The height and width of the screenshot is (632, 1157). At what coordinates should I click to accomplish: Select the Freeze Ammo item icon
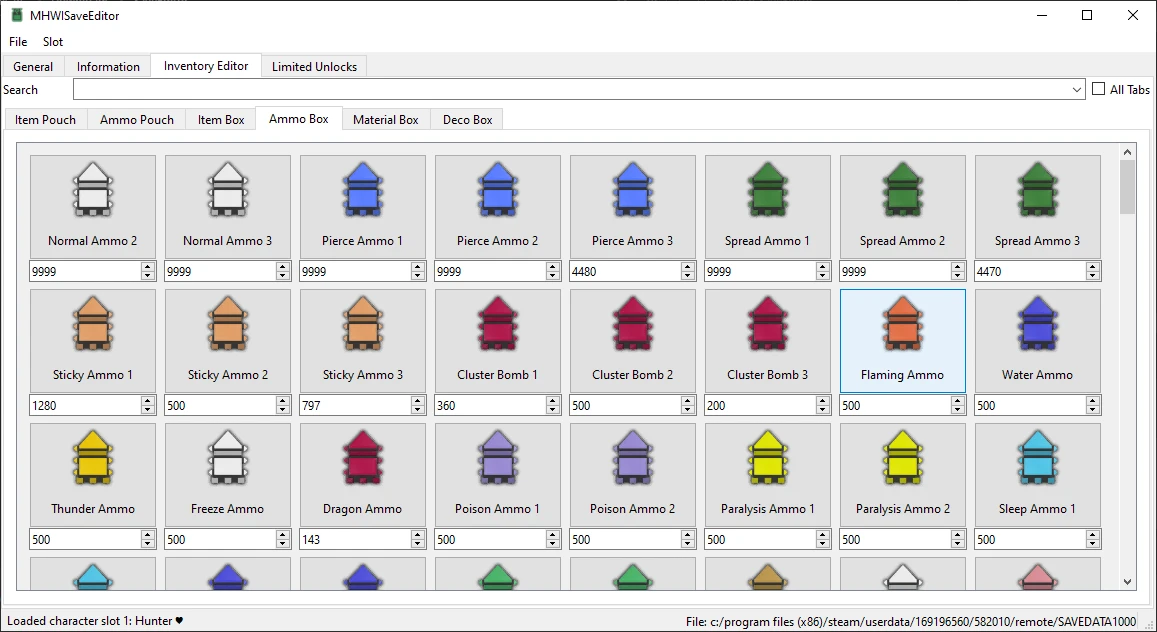click(x=227, y=459)
